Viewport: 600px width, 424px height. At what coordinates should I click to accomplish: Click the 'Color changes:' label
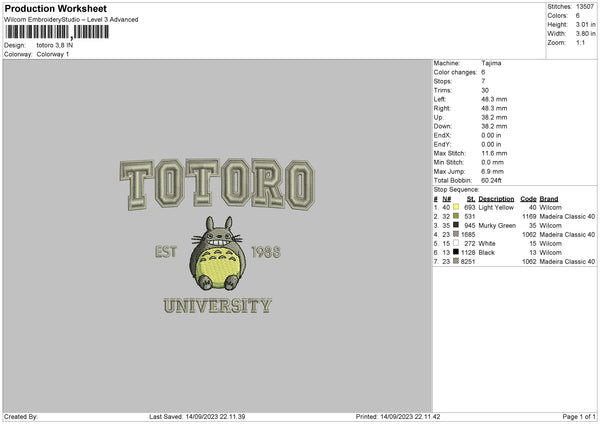pyautogui.click(x=455, y=72)
